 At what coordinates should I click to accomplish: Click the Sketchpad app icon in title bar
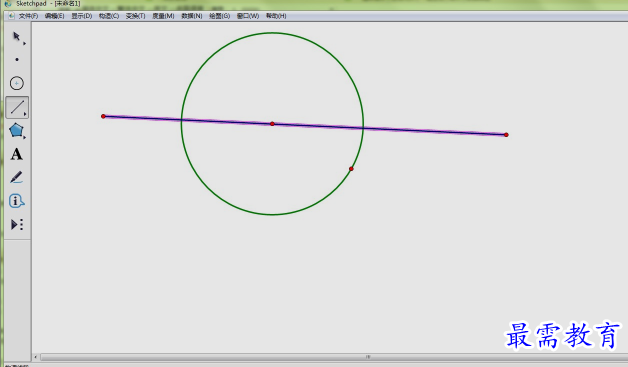(x=8, y=4)
